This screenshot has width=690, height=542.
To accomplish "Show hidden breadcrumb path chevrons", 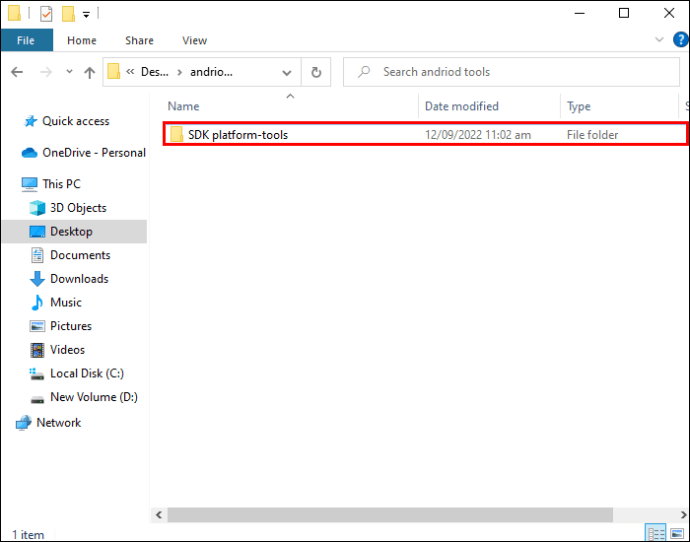I will [x=130, y=72].
